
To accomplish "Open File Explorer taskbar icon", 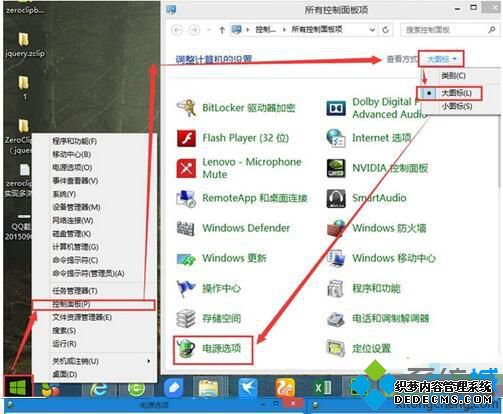I will [208, 388].
